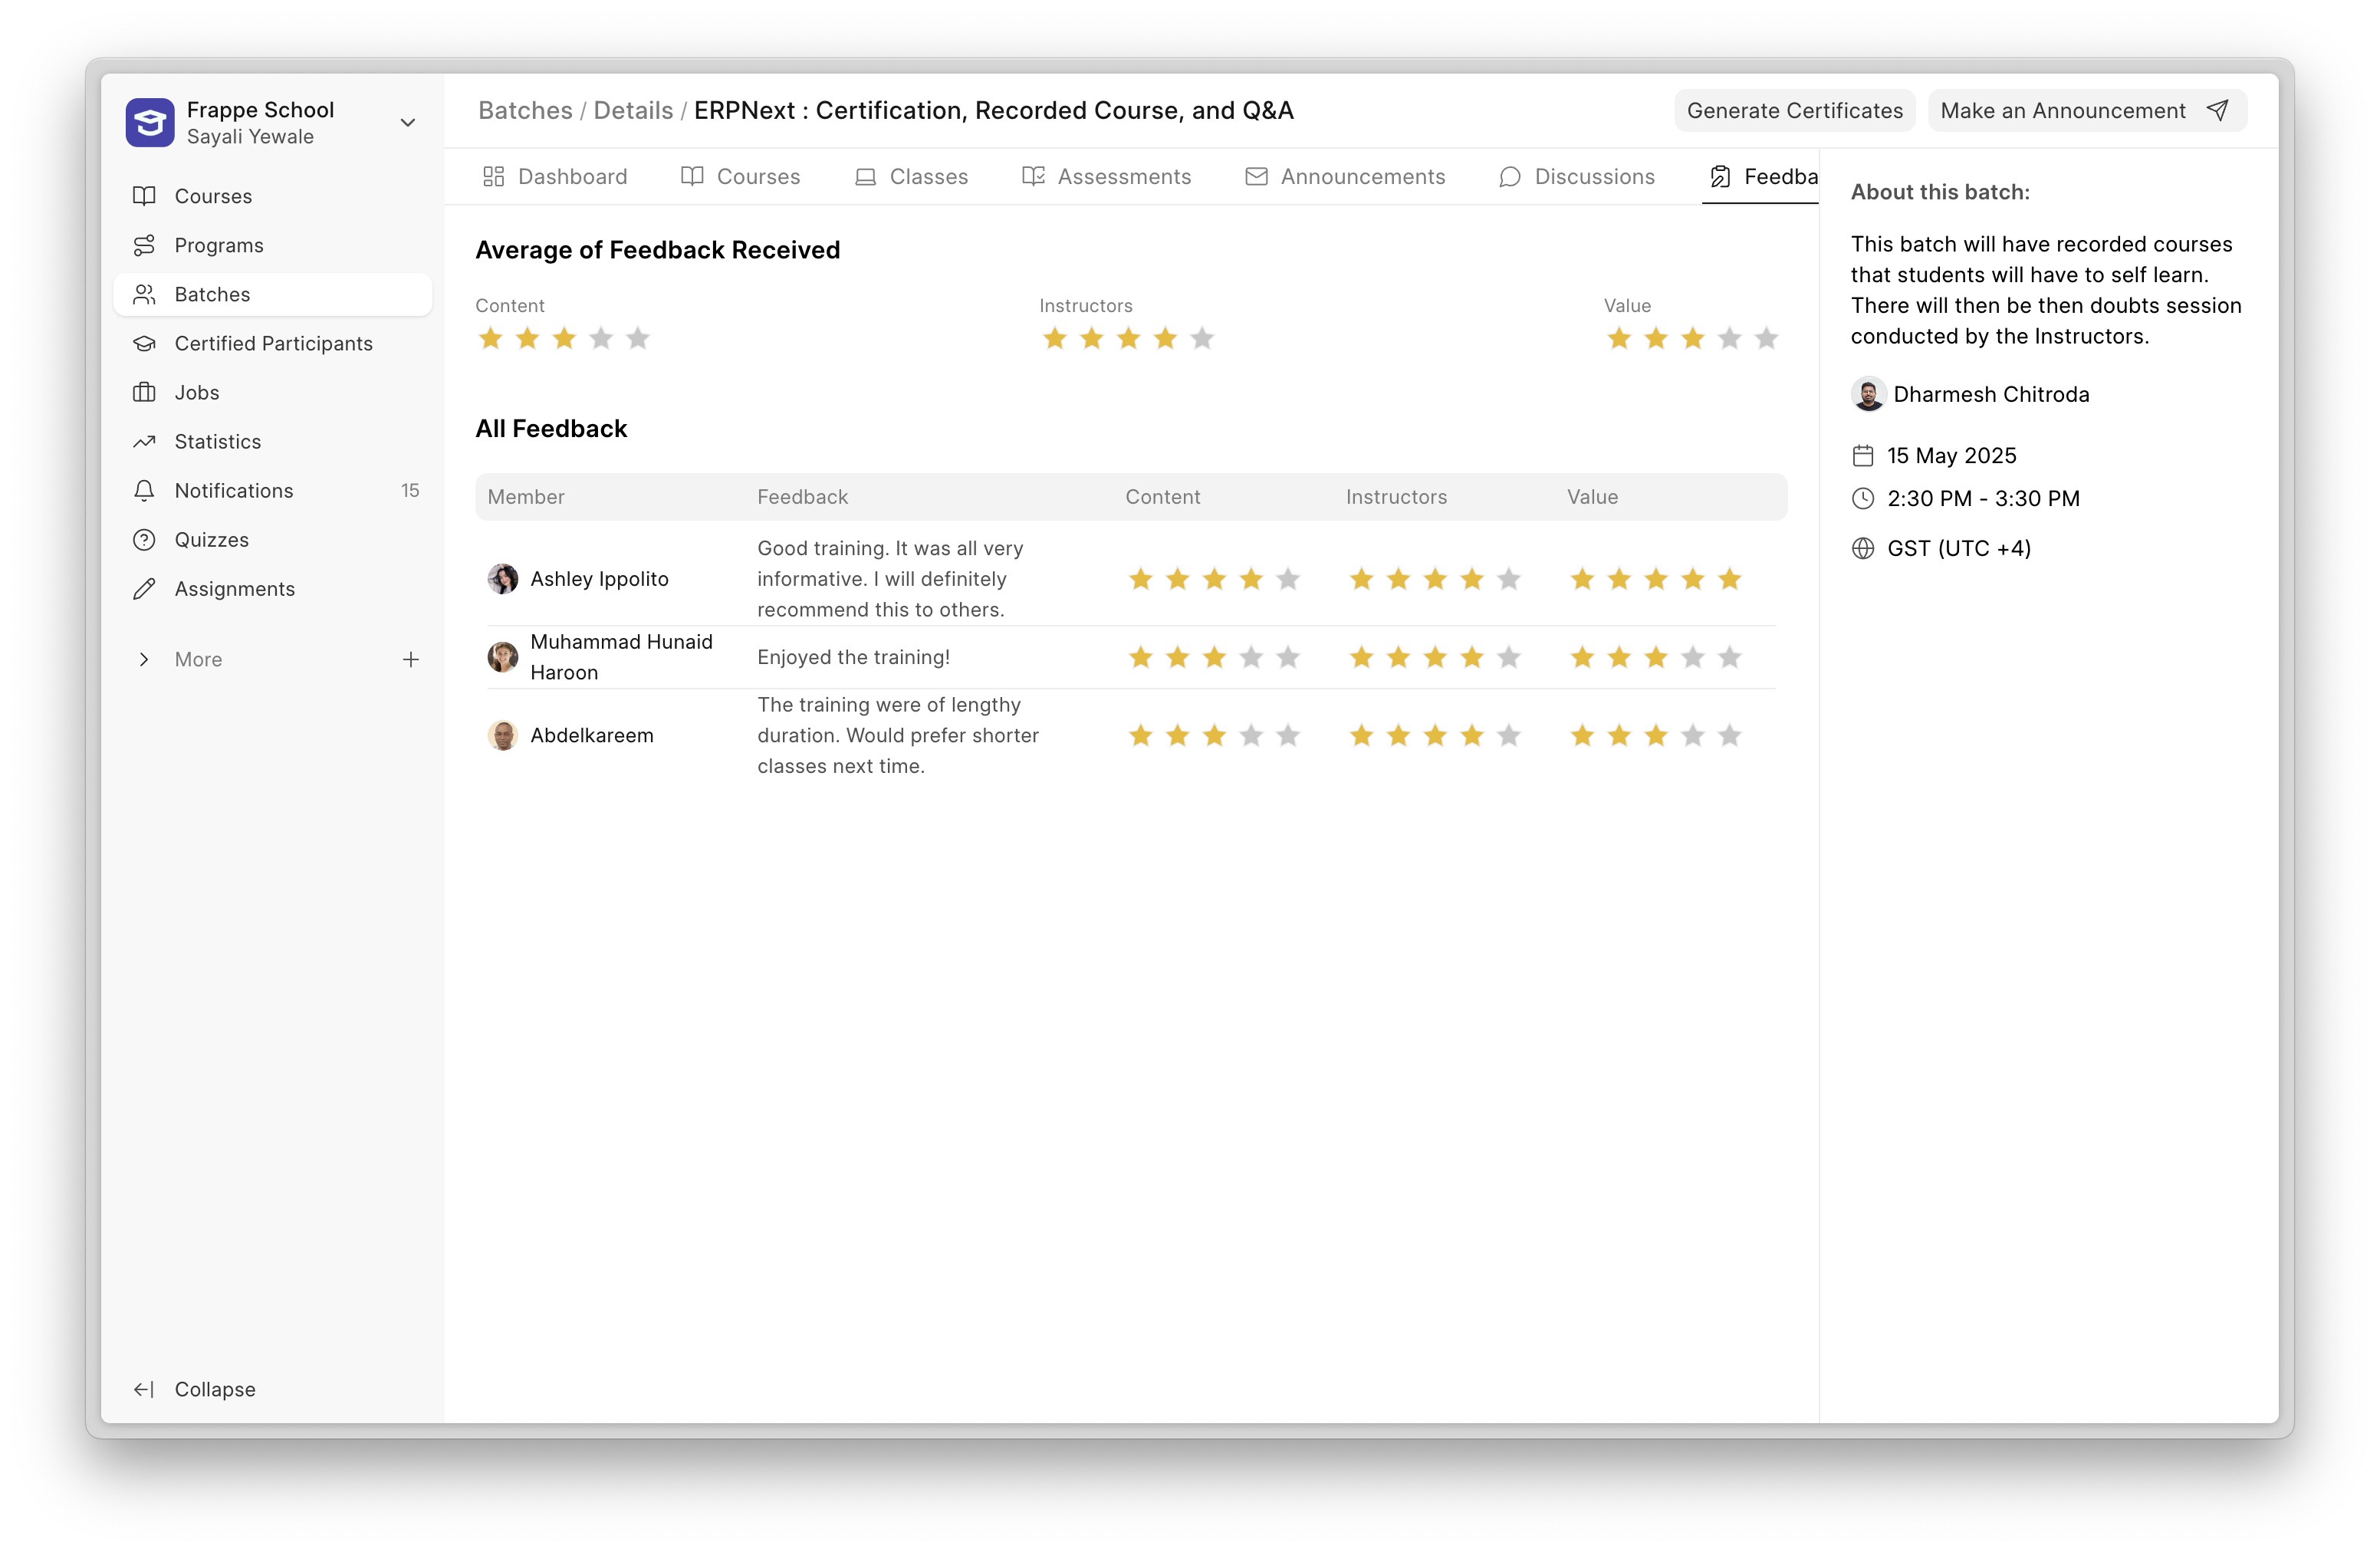Expand the More section in the sidebar
This screenshot has height=1552, width=2380.
point(145,659)
